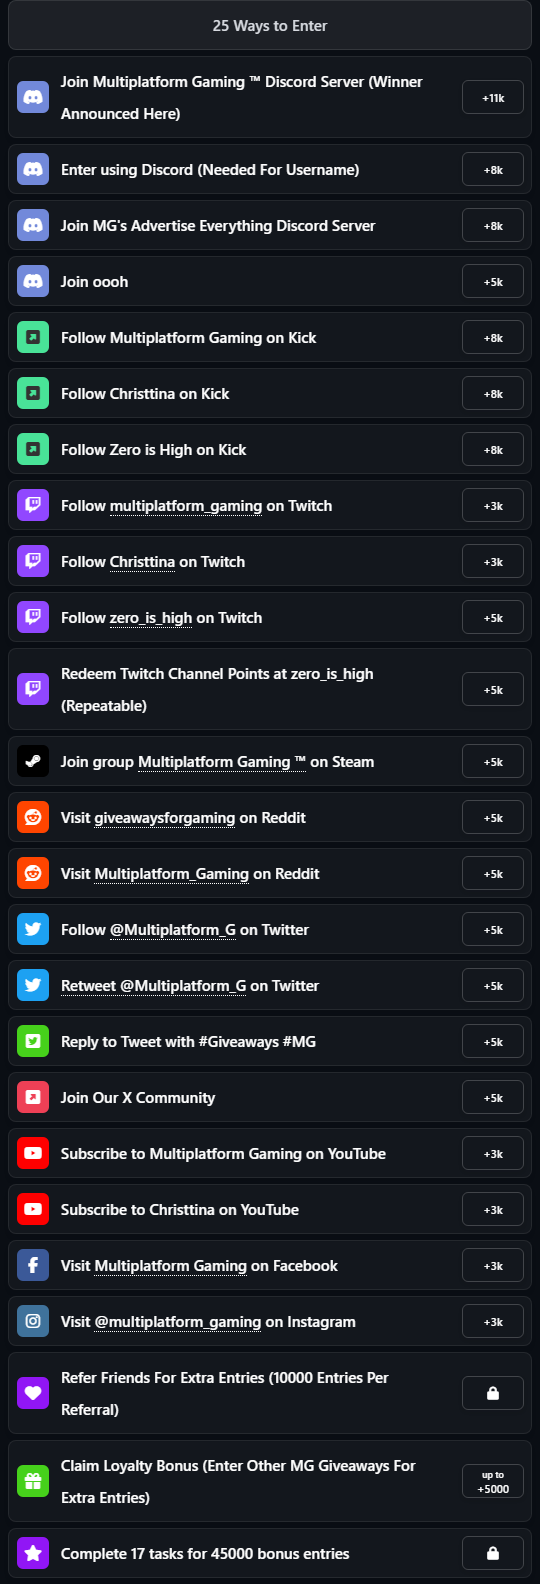Expand Reply to Tweet with #Giveaways #MG
This screenshot has width=540, height=1584.
click(x=270, y=1042)
